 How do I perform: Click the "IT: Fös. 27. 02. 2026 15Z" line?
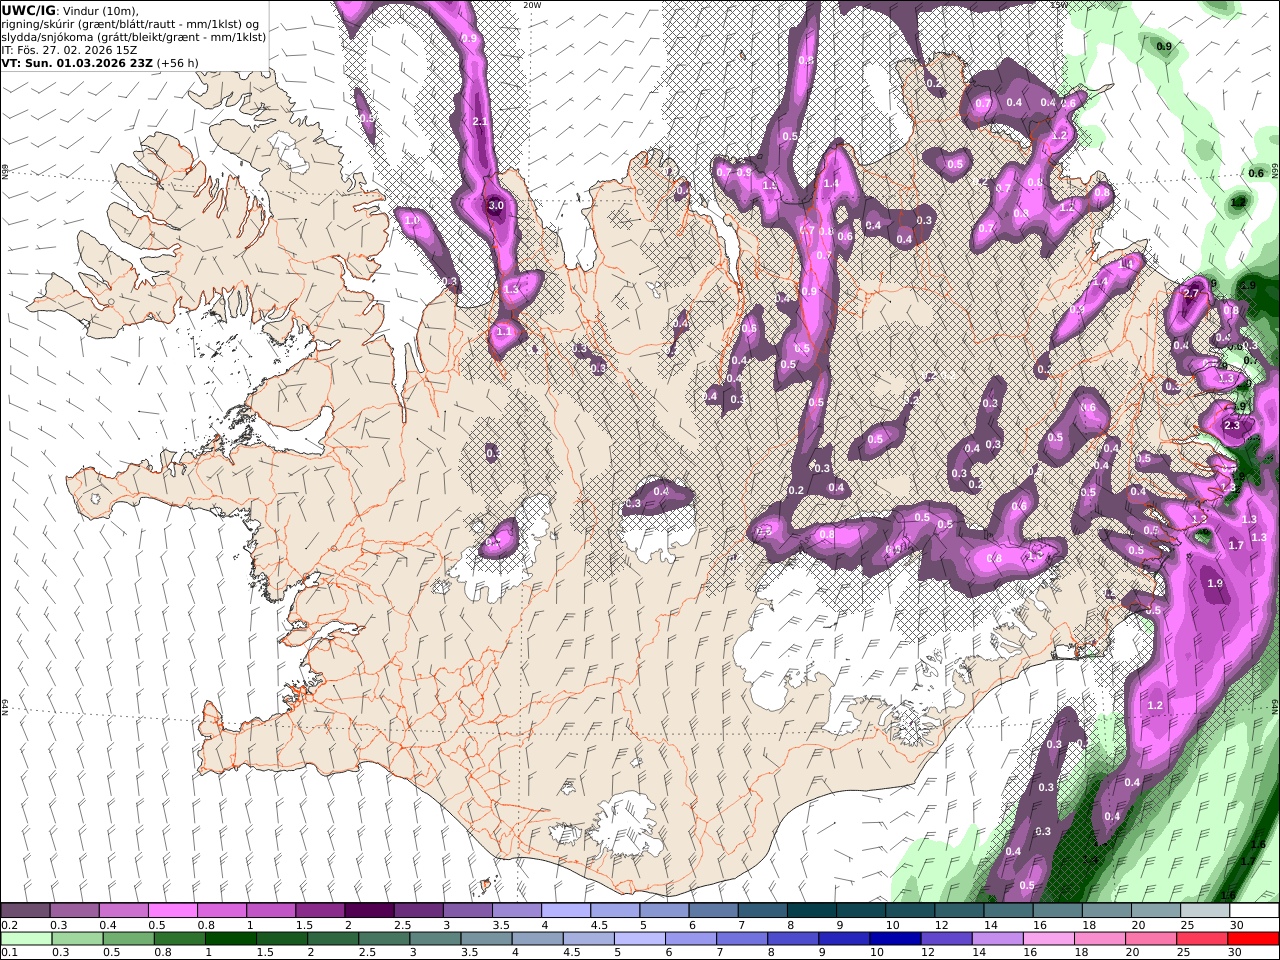click(69, 50)
